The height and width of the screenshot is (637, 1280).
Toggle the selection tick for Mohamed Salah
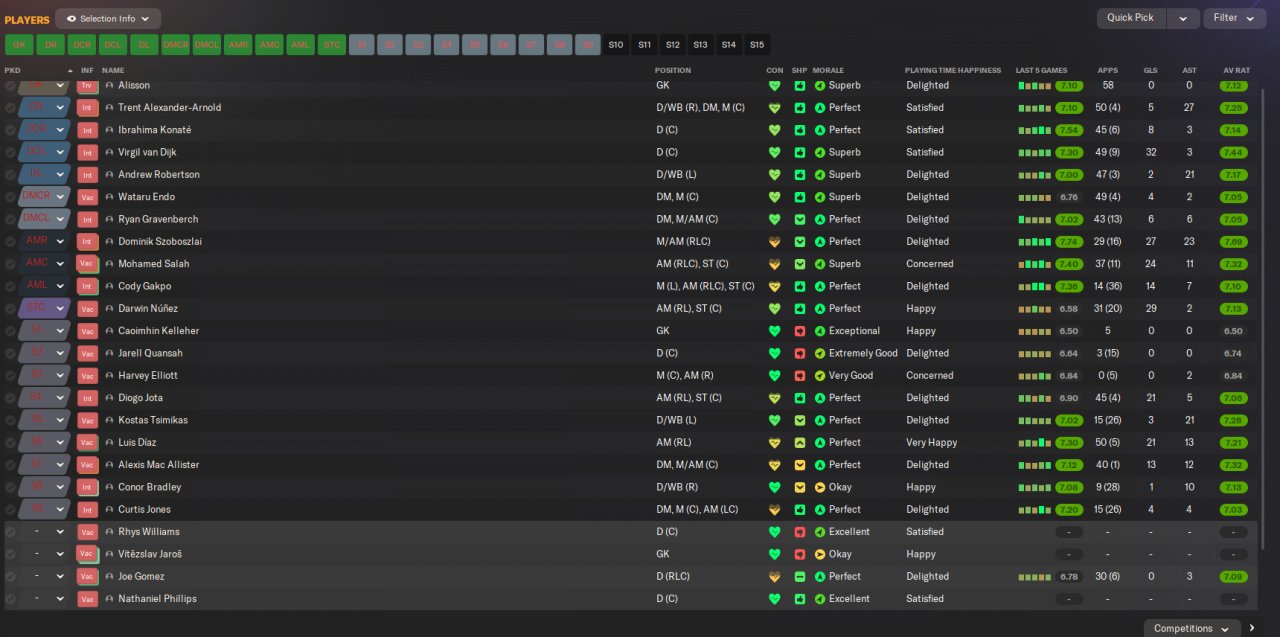pyautogui.click(x=10, y=264)
